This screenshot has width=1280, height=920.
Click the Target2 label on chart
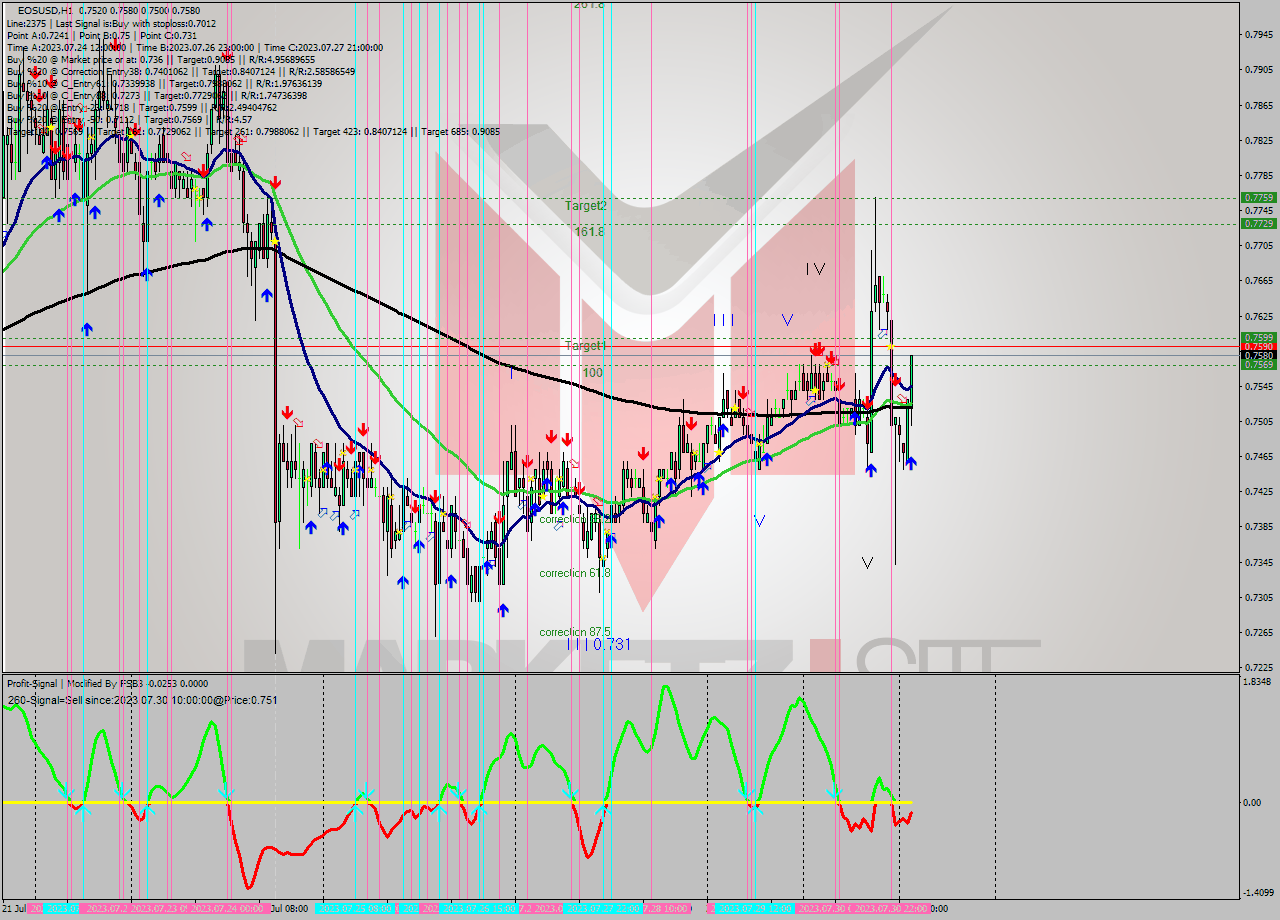click(x=586, y=206)
